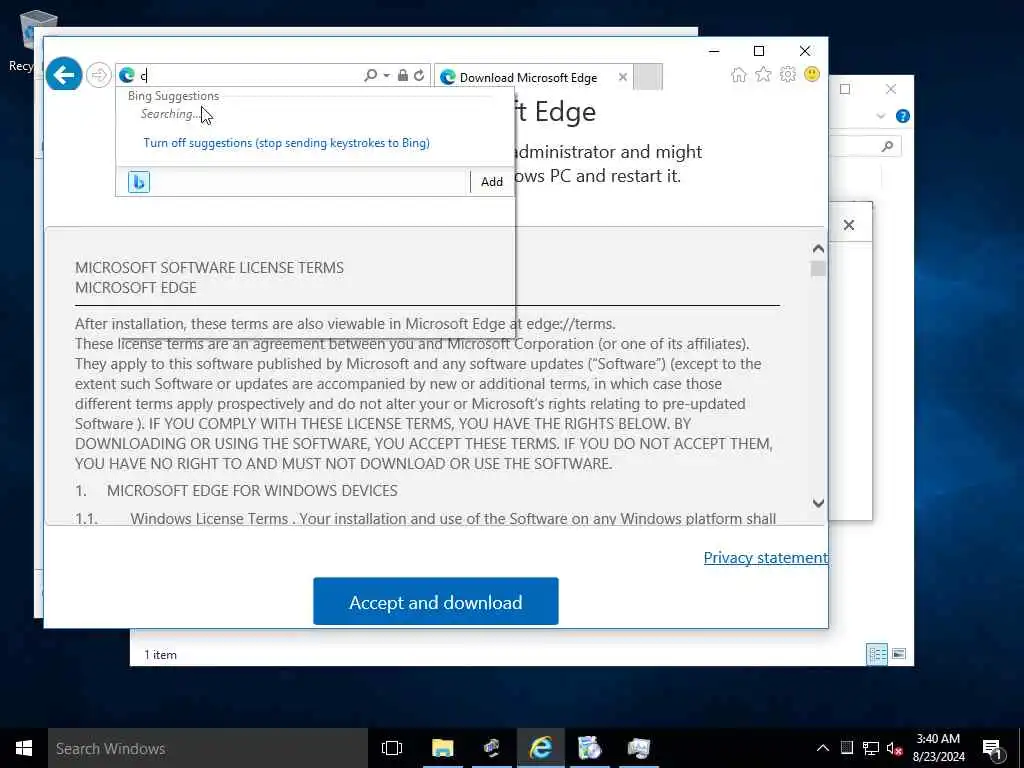Click Add search provider button
The height and width of the screenshot is (768, 1024).
[492, 182]
